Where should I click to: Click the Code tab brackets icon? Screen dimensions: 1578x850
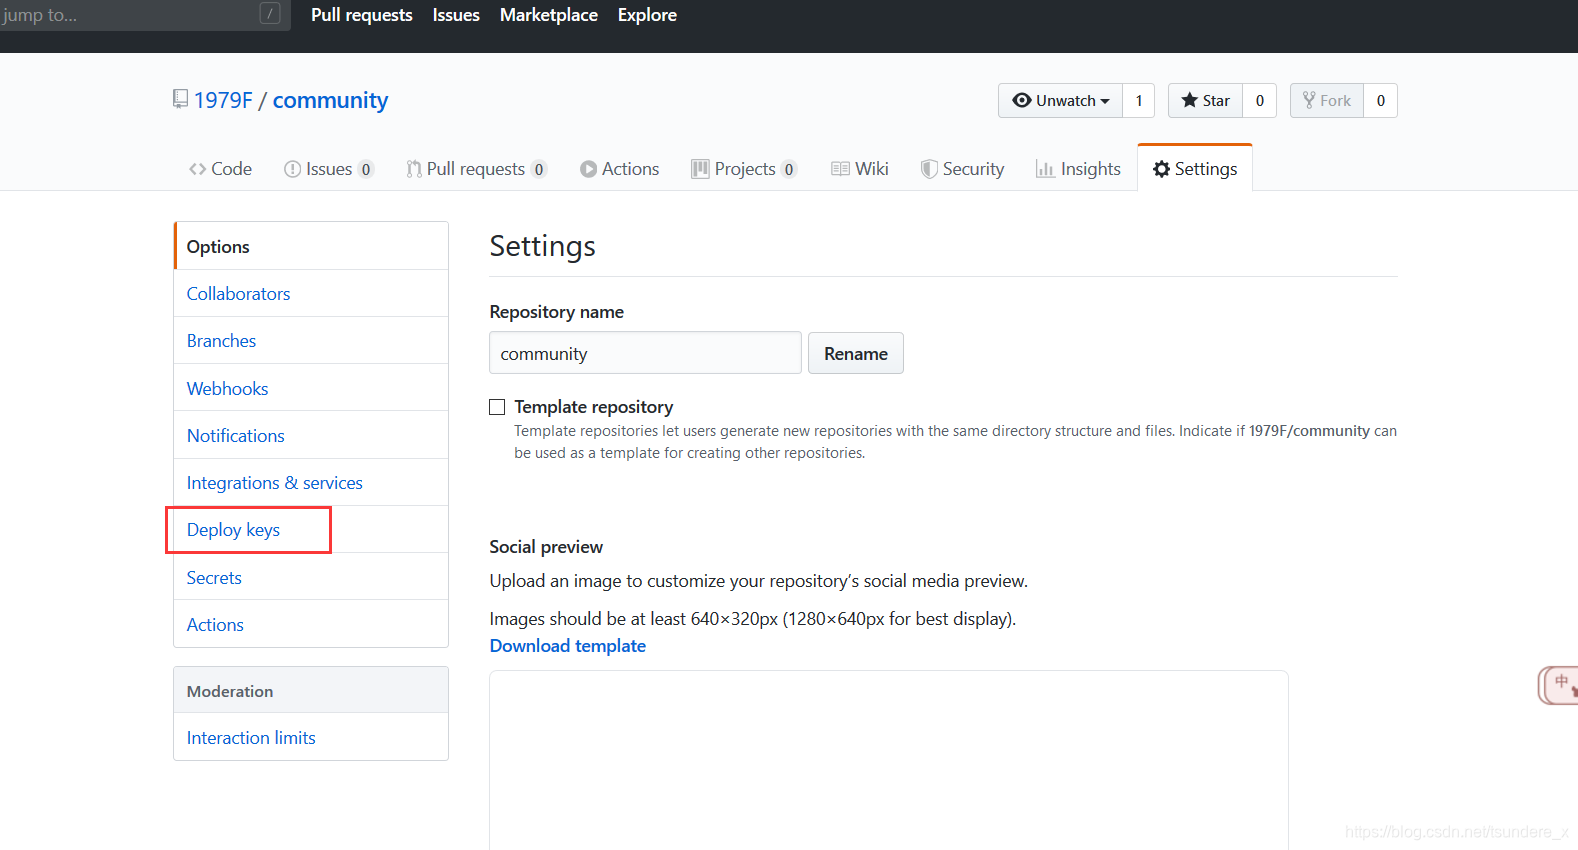(197, 169)
